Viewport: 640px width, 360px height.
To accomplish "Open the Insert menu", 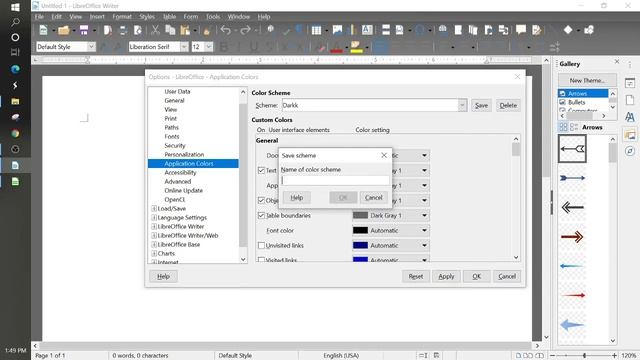I will (97, 17).
